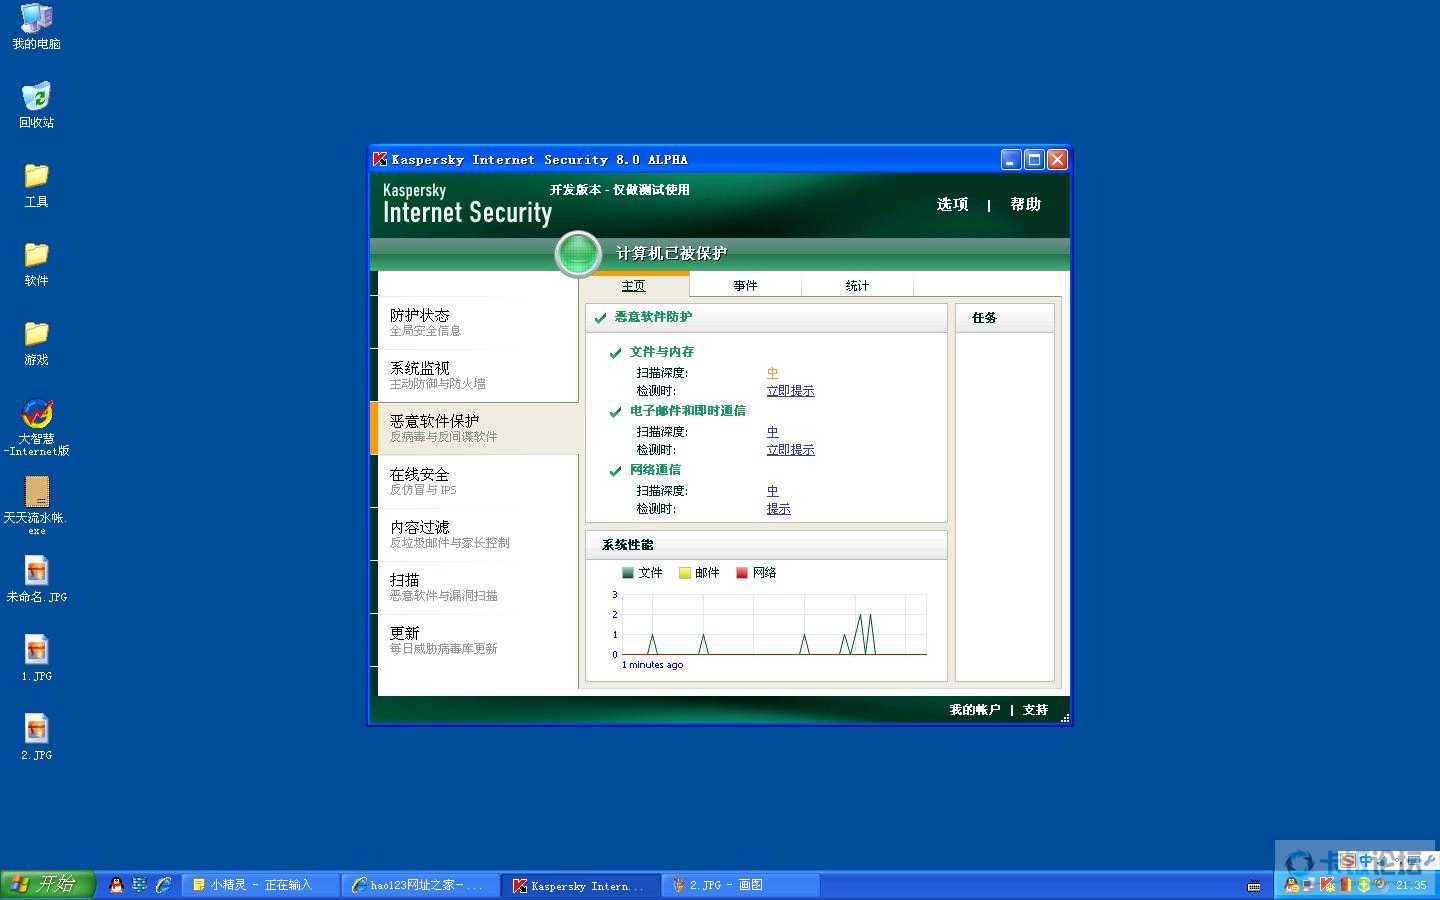Click QQ penguin quick launch icon
The image size is (1440, 900).
pyautogui.click(x=116, y=884)
